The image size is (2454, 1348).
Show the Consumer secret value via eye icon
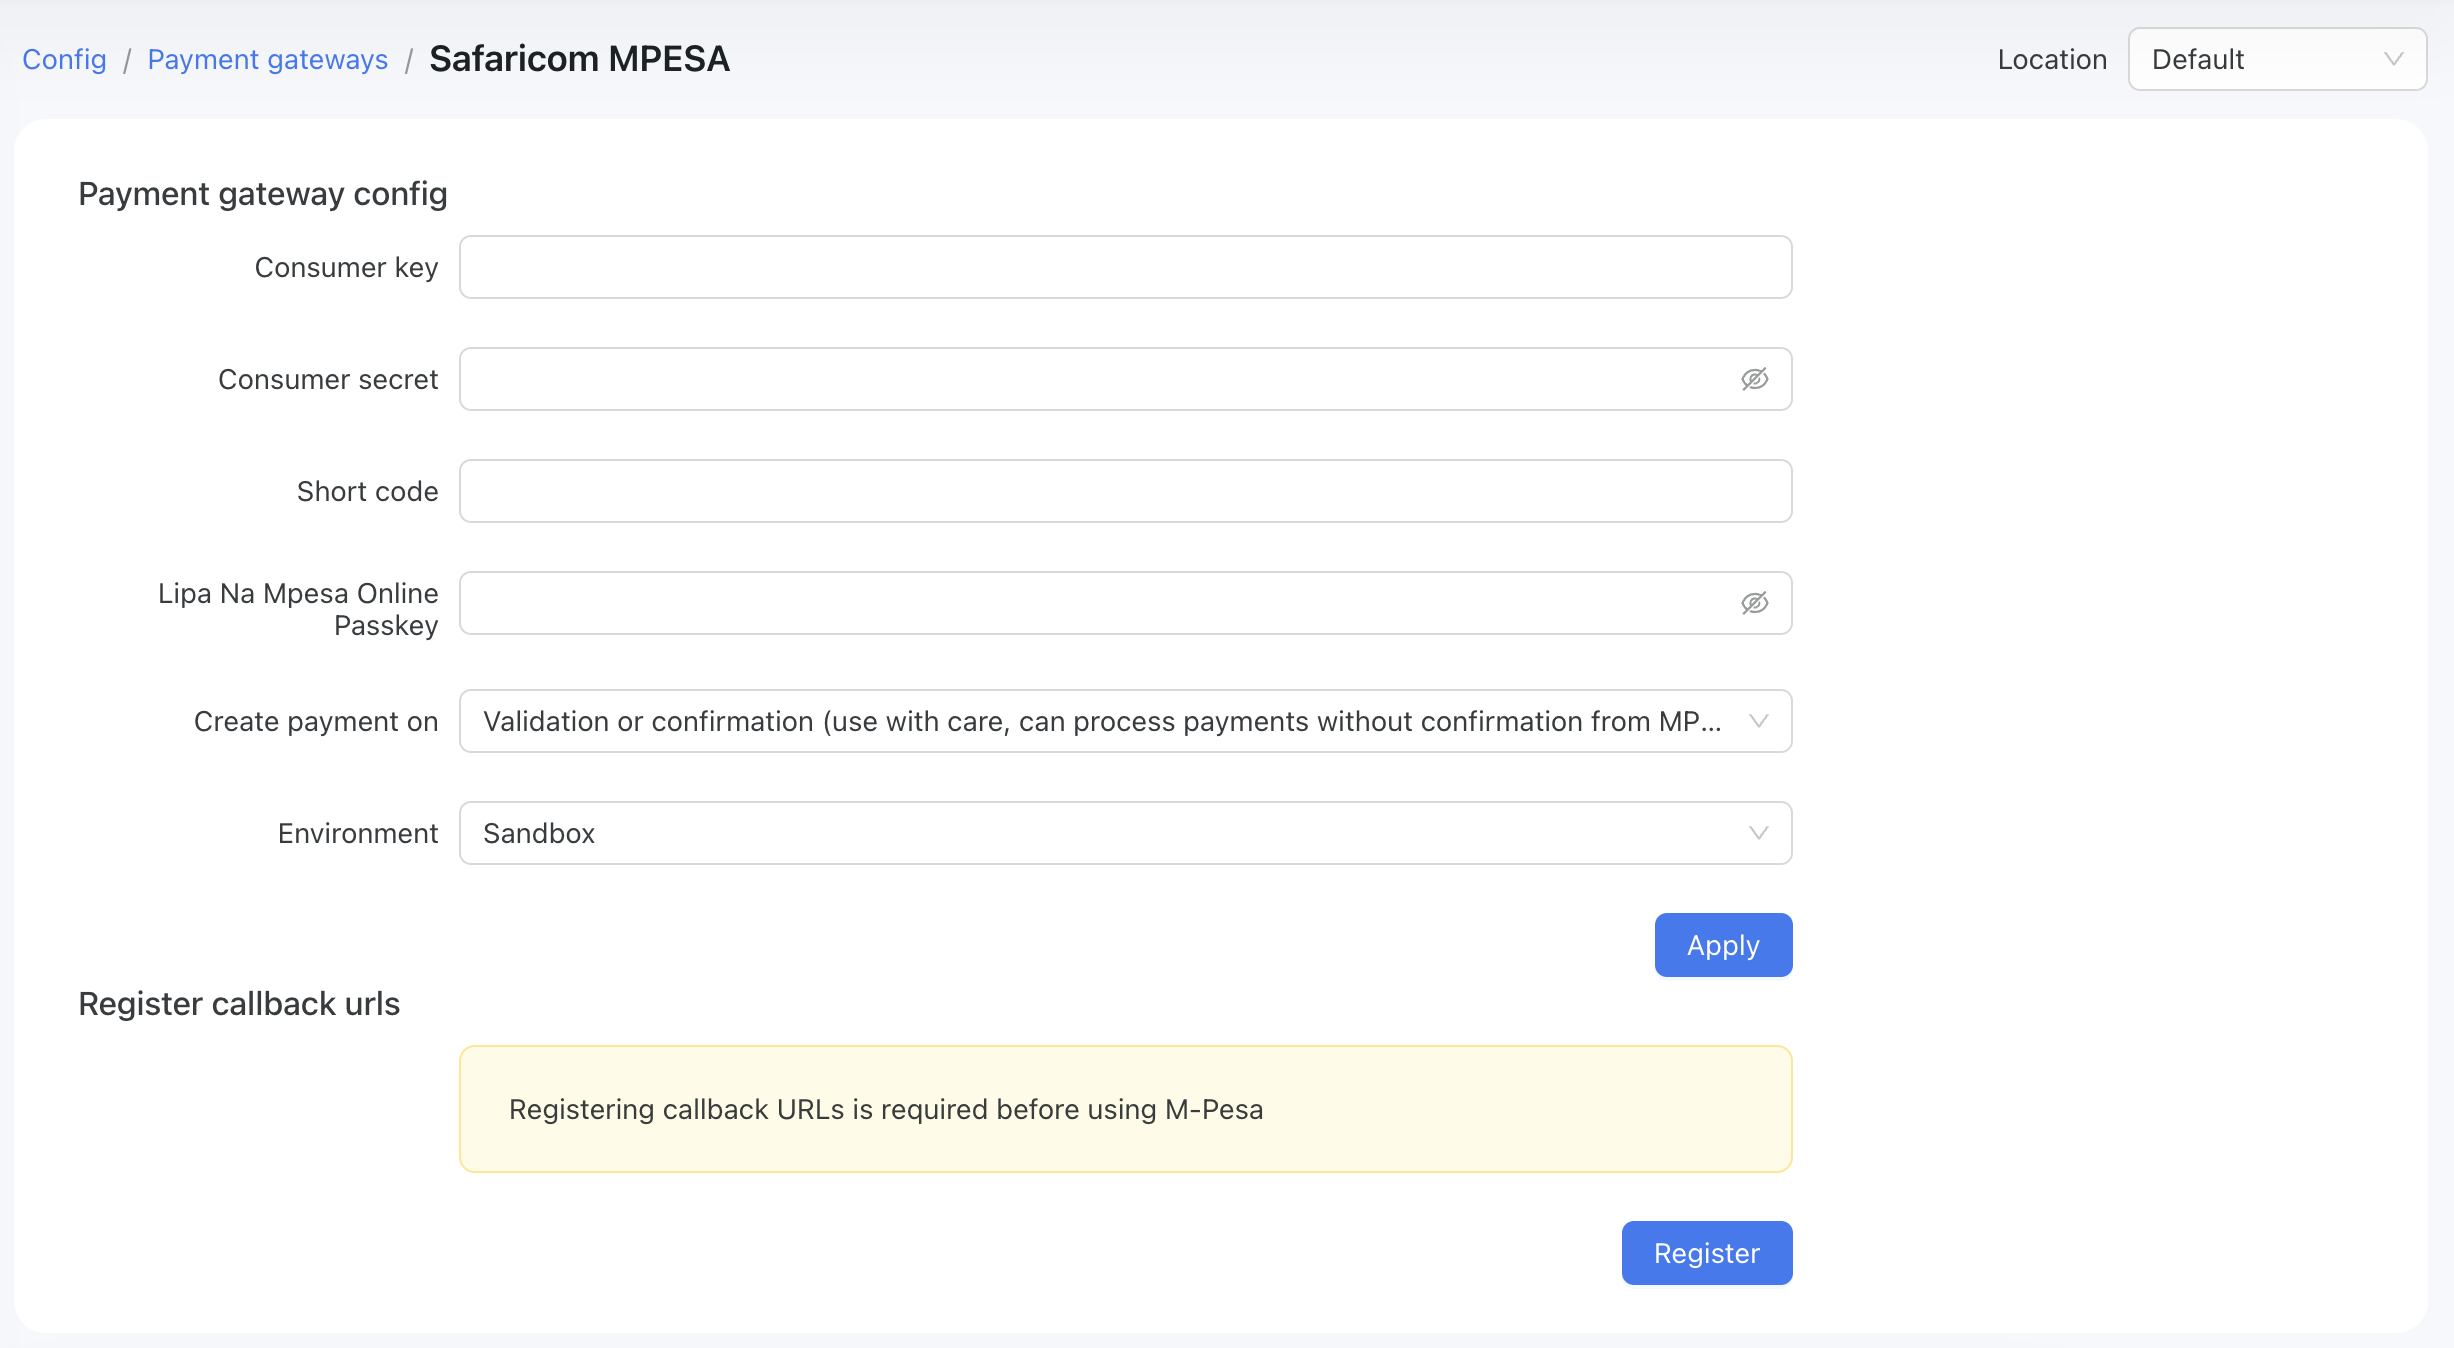point(1754,379)
